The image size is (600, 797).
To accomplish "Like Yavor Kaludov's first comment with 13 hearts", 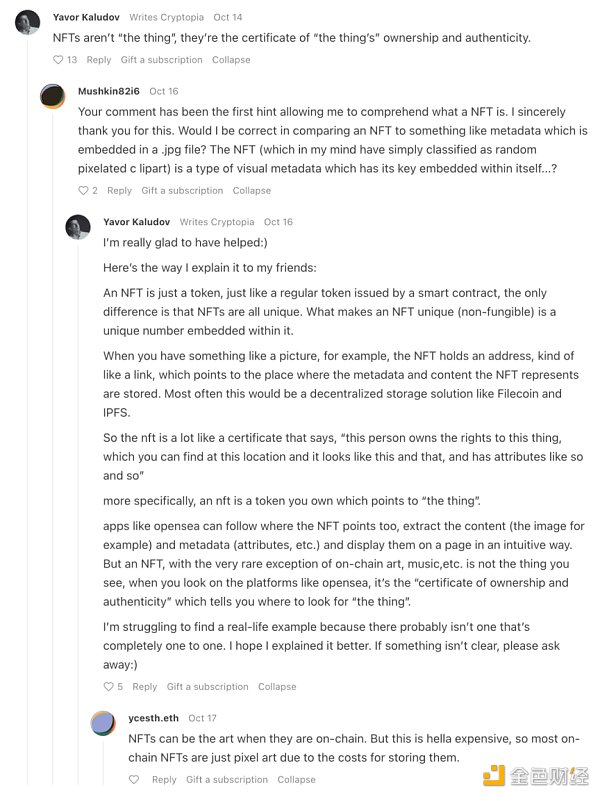I will pos(58,60).
